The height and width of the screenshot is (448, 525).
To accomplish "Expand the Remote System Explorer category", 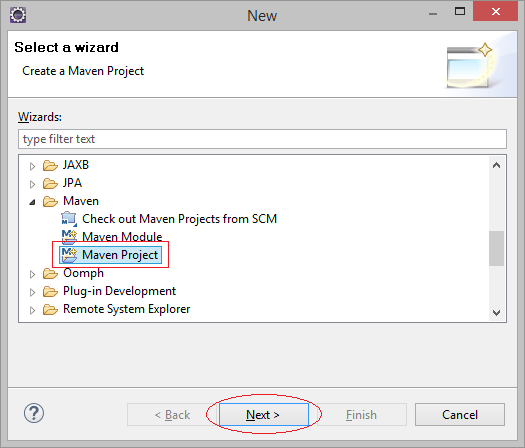I will [32, 310].
